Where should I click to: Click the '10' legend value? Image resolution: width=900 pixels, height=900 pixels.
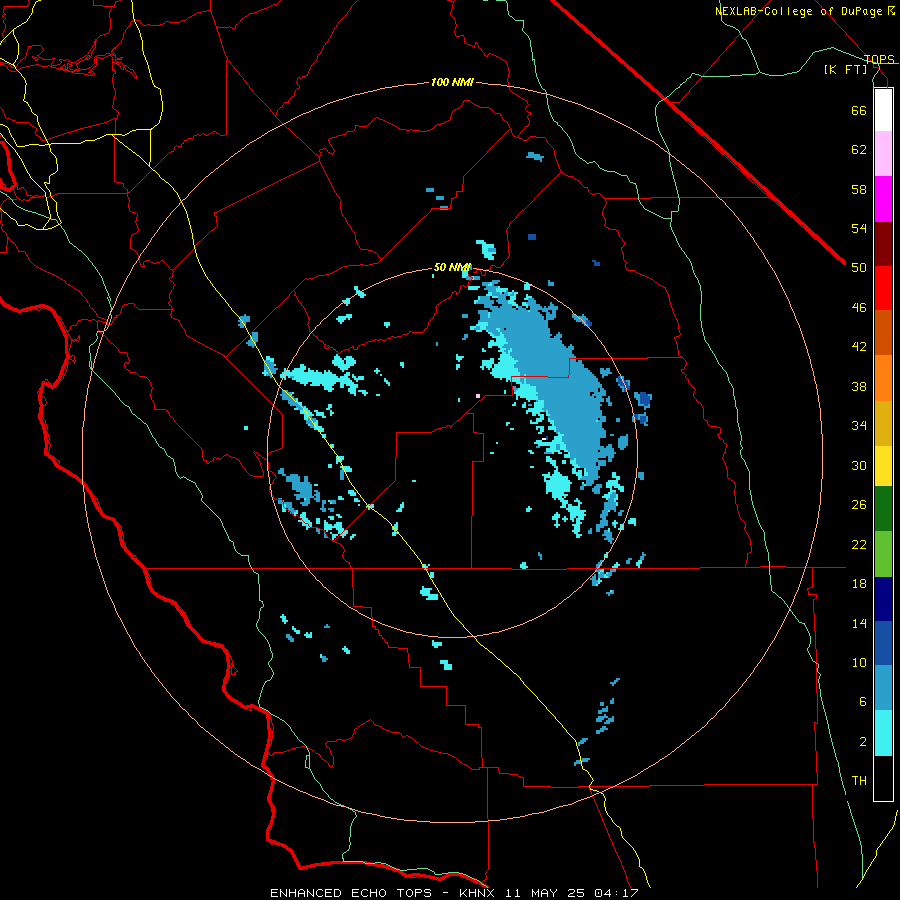coord(859,662)
